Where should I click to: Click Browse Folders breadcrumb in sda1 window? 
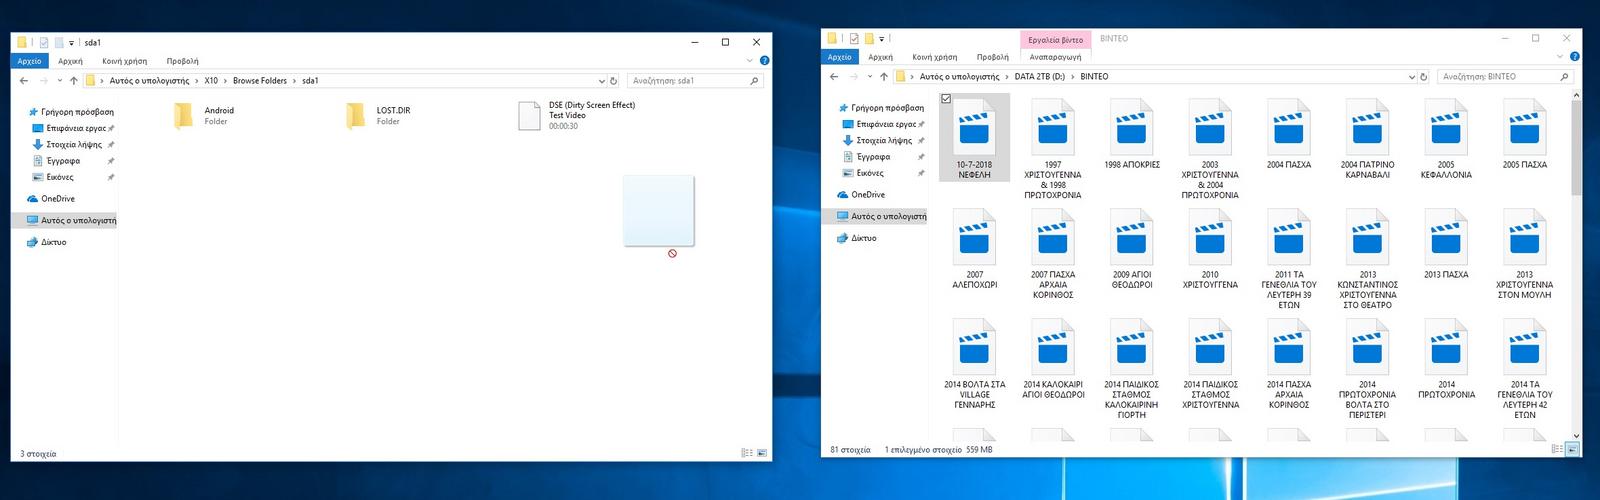(260, 80)
